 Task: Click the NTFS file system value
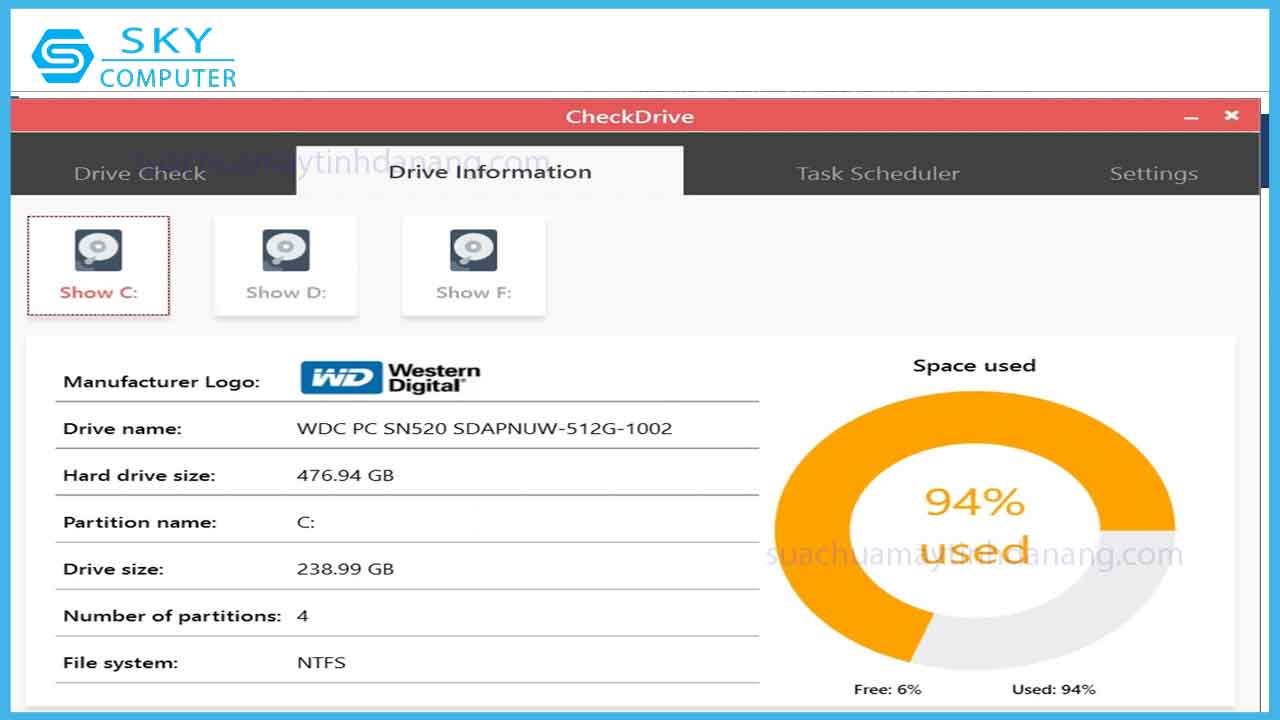coord(321,662)
